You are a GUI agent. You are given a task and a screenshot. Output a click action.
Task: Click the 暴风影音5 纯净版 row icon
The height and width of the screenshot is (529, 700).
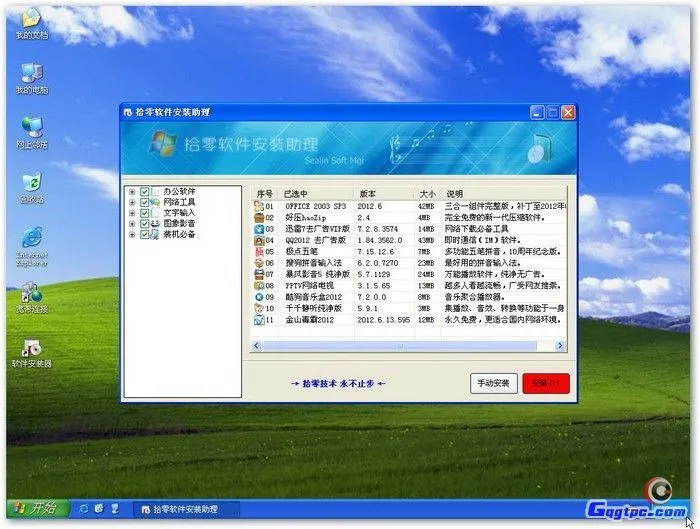[259, 274]
